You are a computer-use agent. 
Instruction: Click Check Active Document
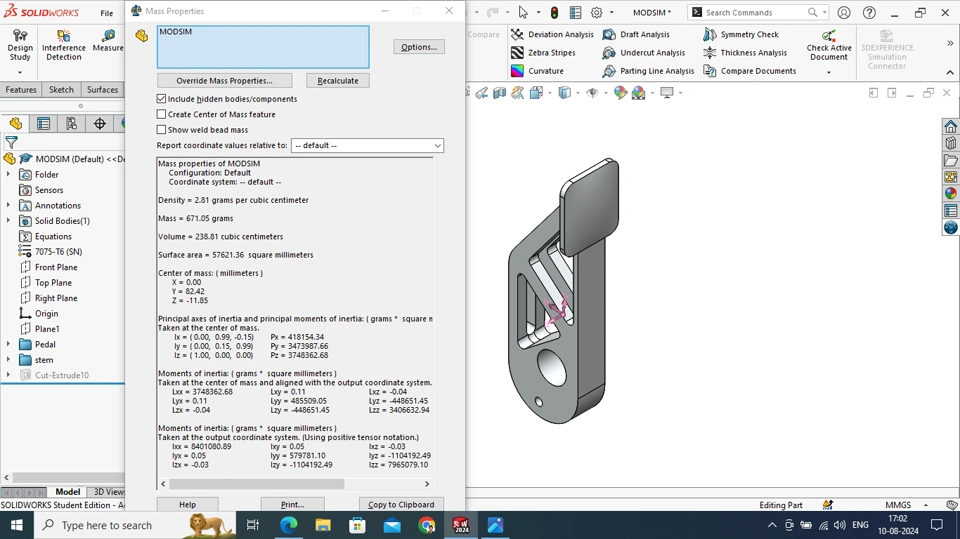[829, 45]
